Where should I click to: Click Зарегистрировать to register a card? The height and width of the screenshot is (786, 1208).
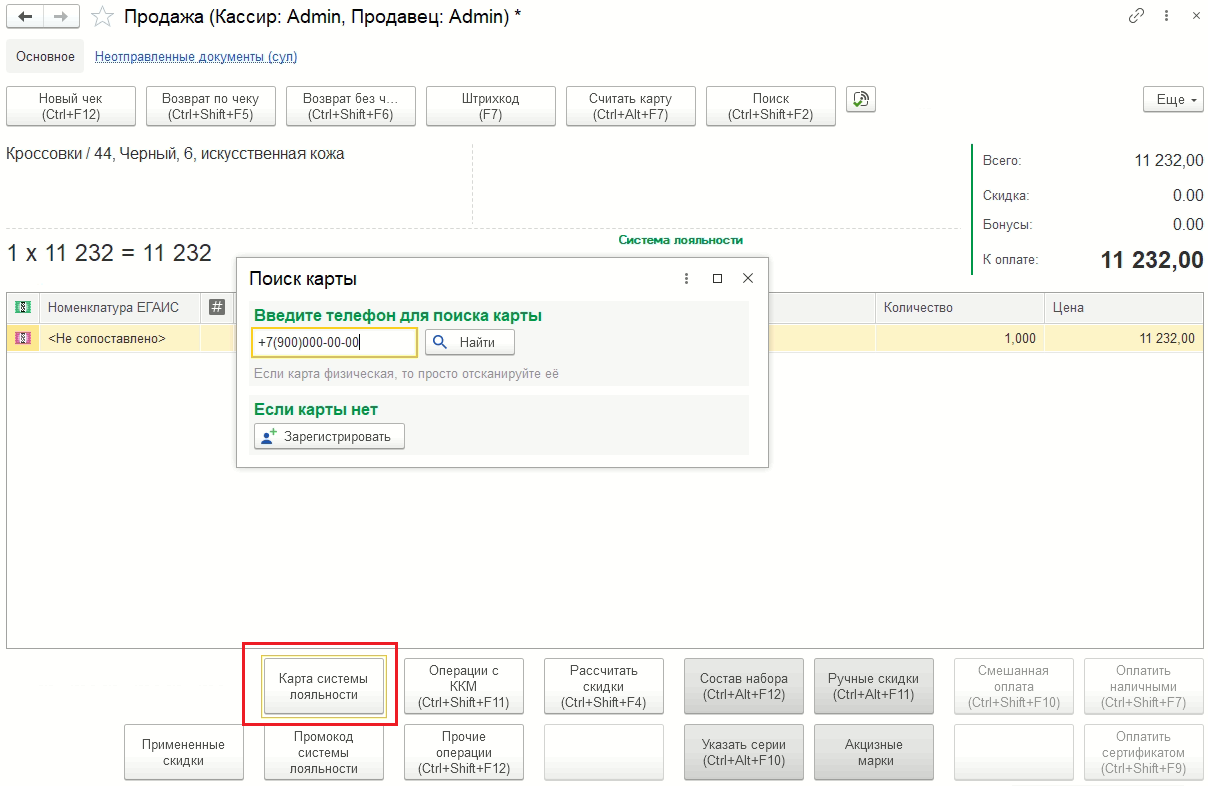pos(329,436)
